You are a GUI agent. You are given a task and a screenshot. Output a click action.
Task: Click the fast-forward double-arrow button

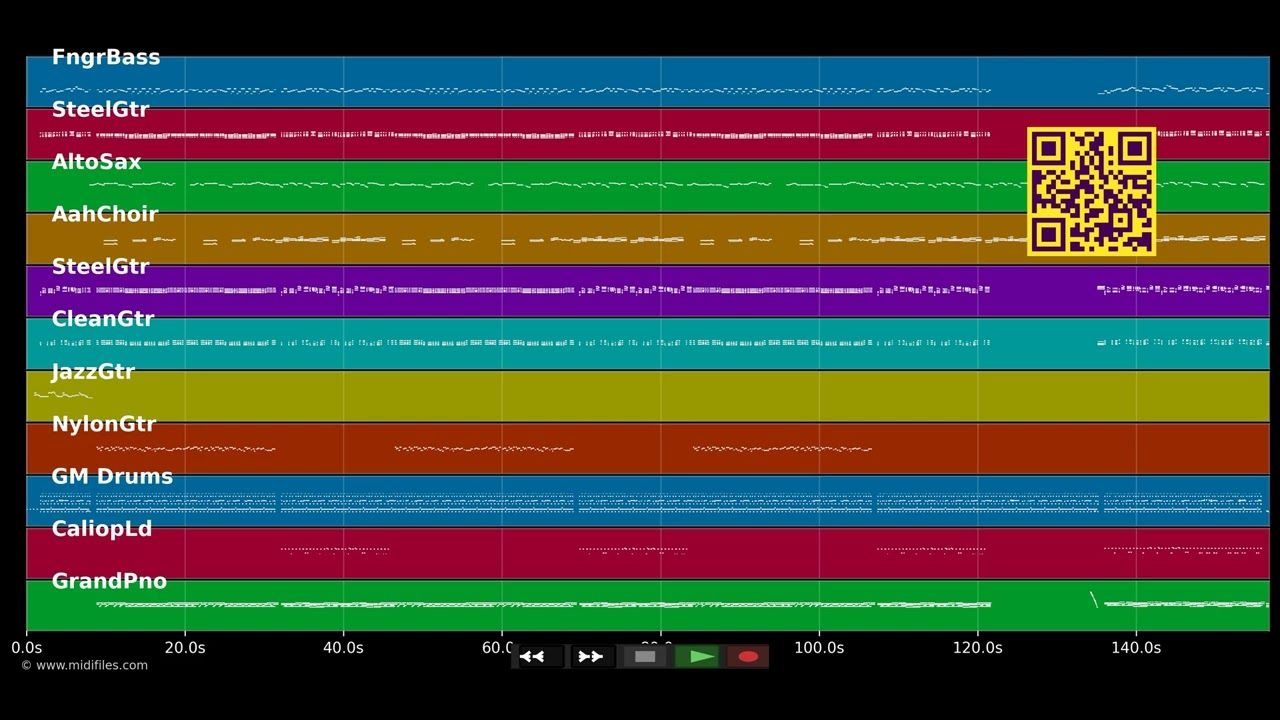(x=592, y=657)
